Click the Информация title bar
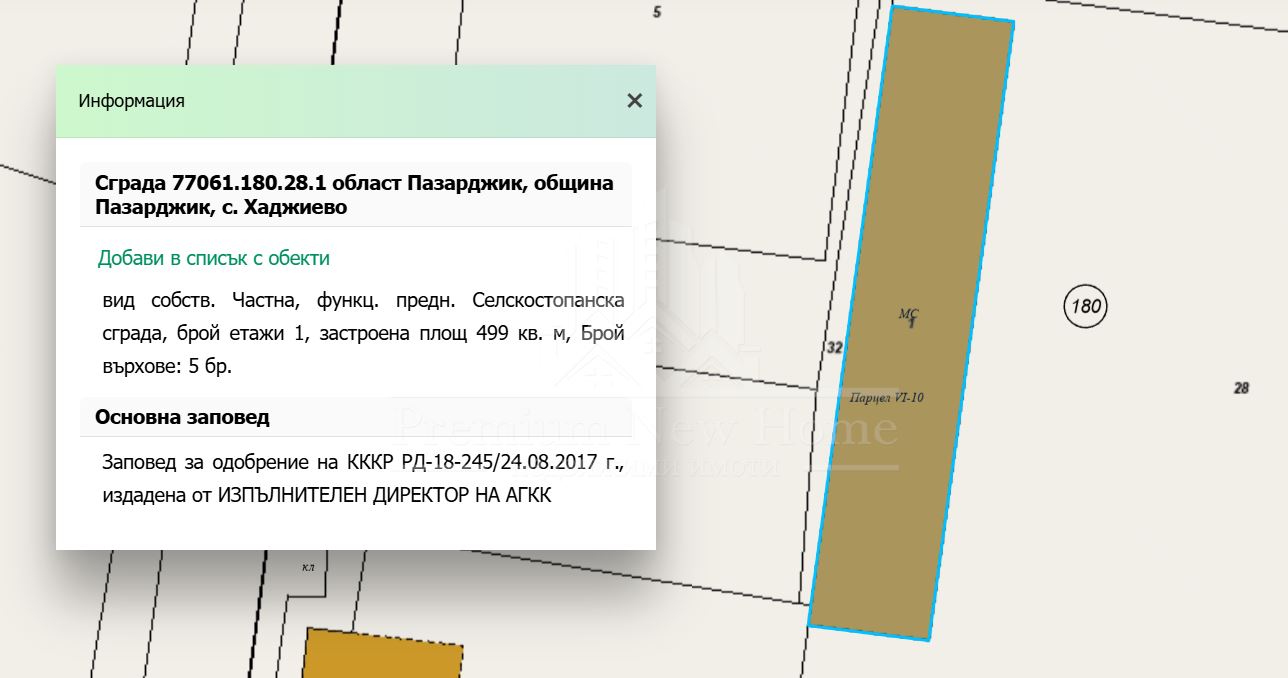Viewport: 1288px width, 678px height. point(131,100)
